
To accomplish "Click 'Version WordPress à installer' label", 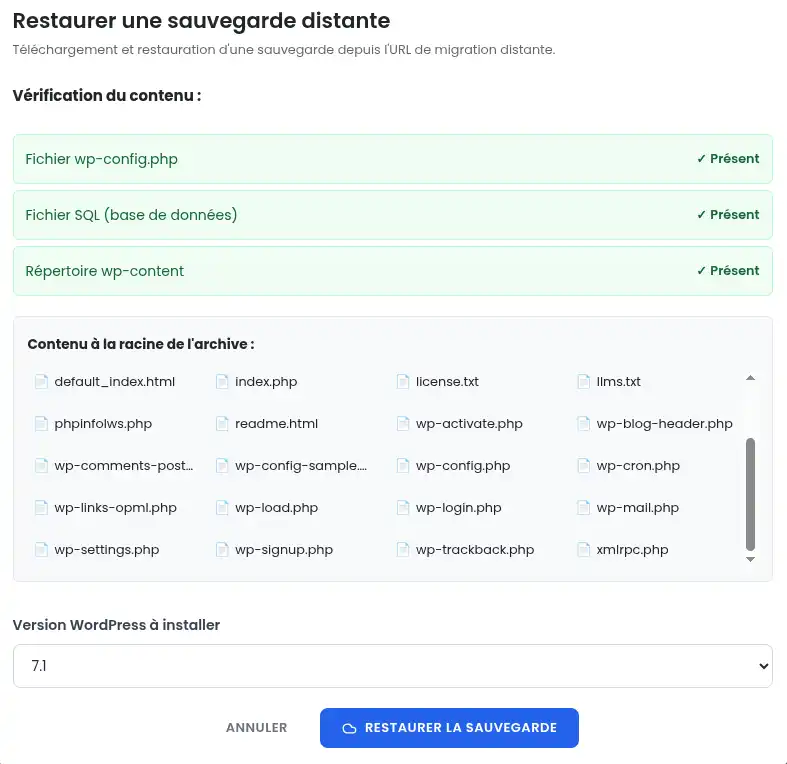I will [x=116, y=625].
